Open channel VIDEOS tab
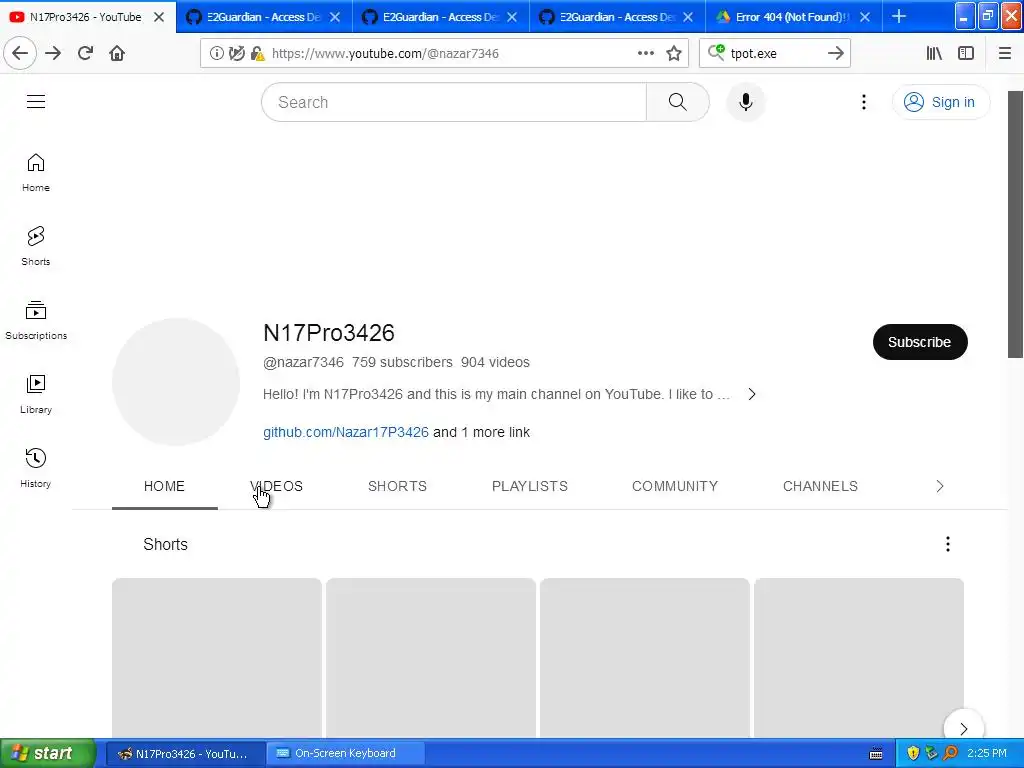The image size is (1024, 768). coord(276,486)
